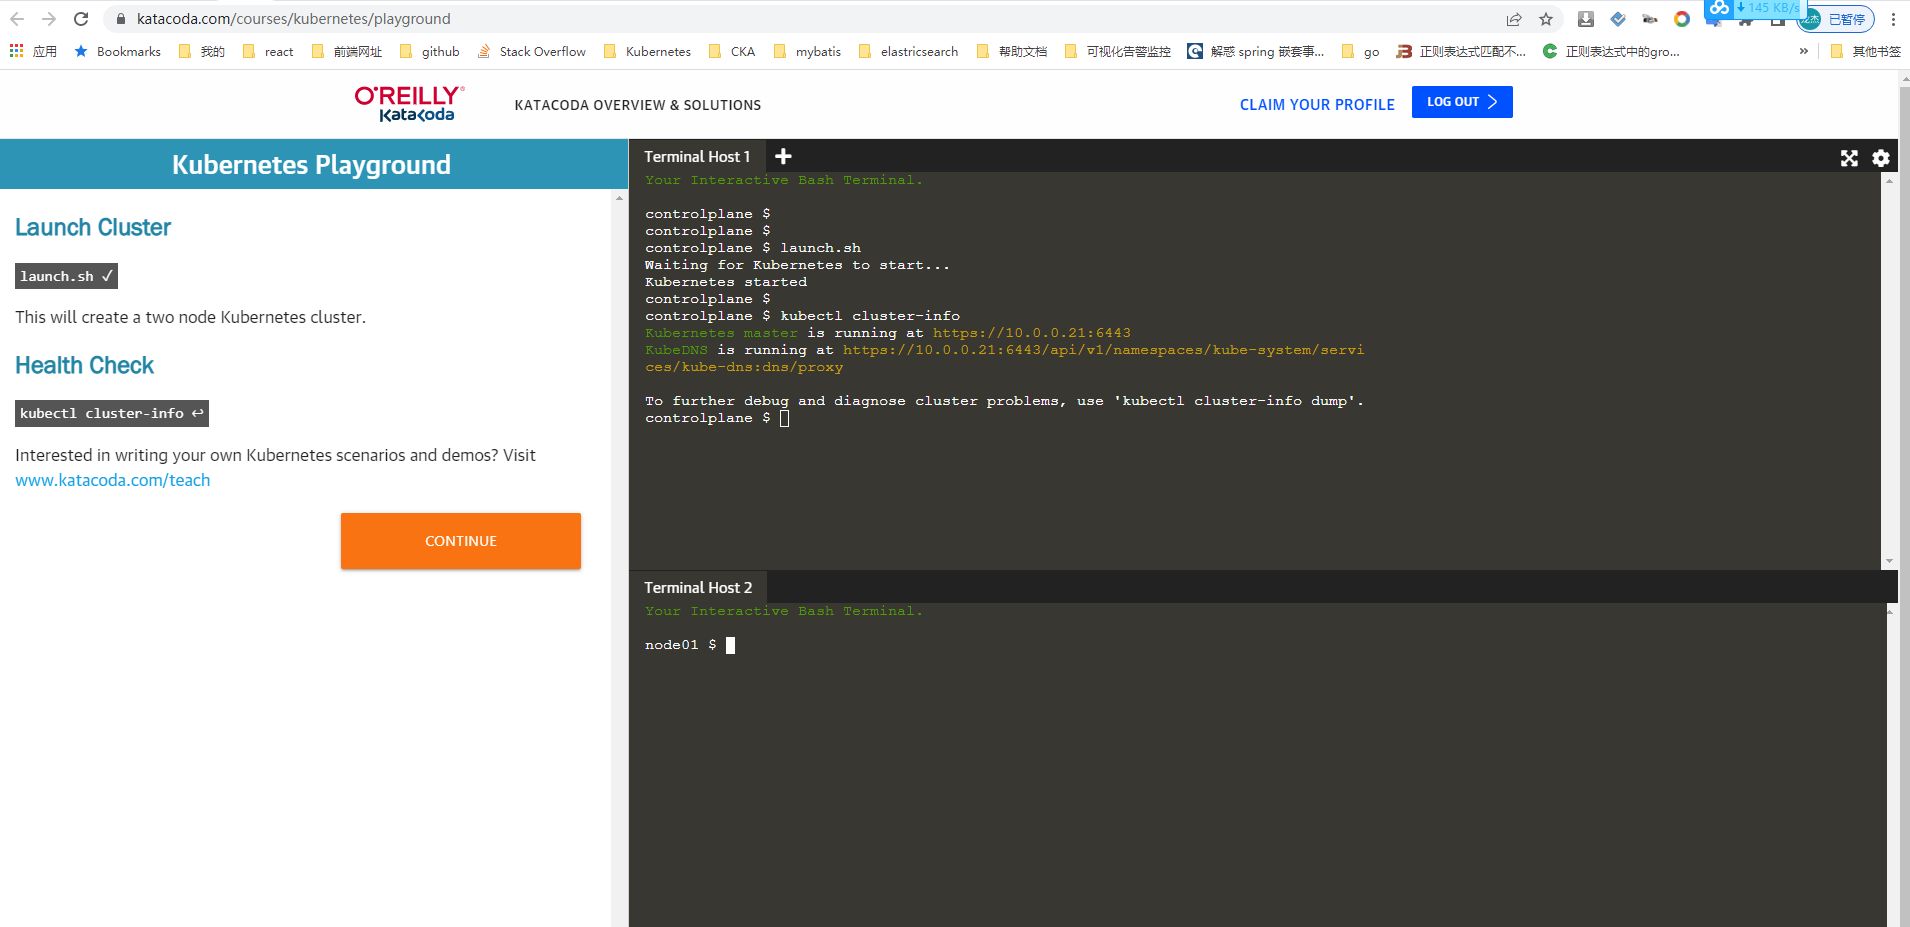The width and height of the screenshot is (1910, 927).
Task: Open the mybatis bookmark folder
Action: pyautogui.click(x=807, y=51)
